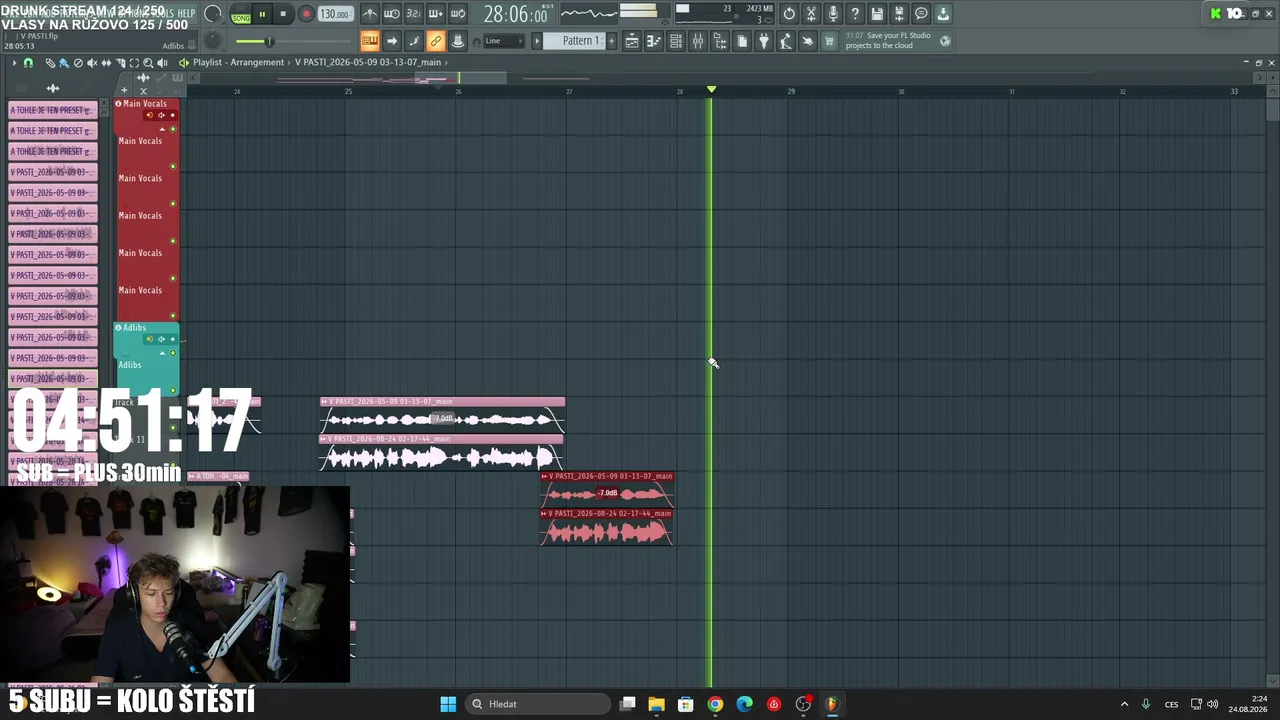Toggle the countdown before recording icon
Image resolution: width=1280 pixels, height=720 pixels.
414,14
